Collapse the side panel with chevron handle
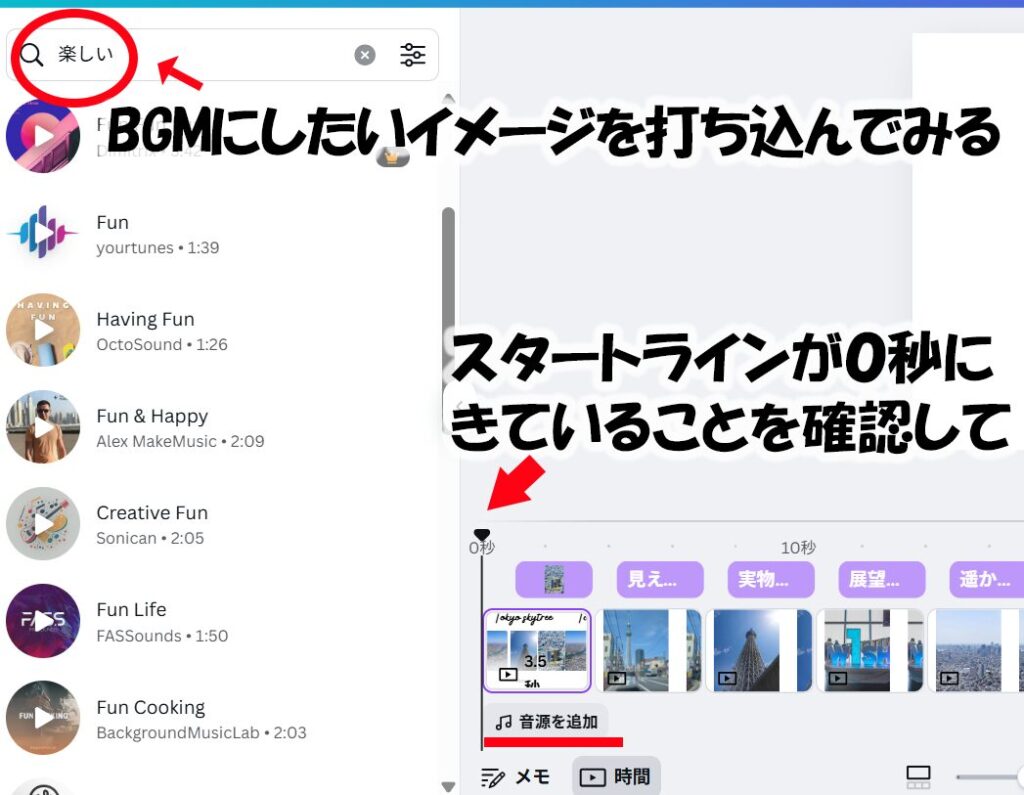This screenshot has height=795, width=1024. click(458, 408)
